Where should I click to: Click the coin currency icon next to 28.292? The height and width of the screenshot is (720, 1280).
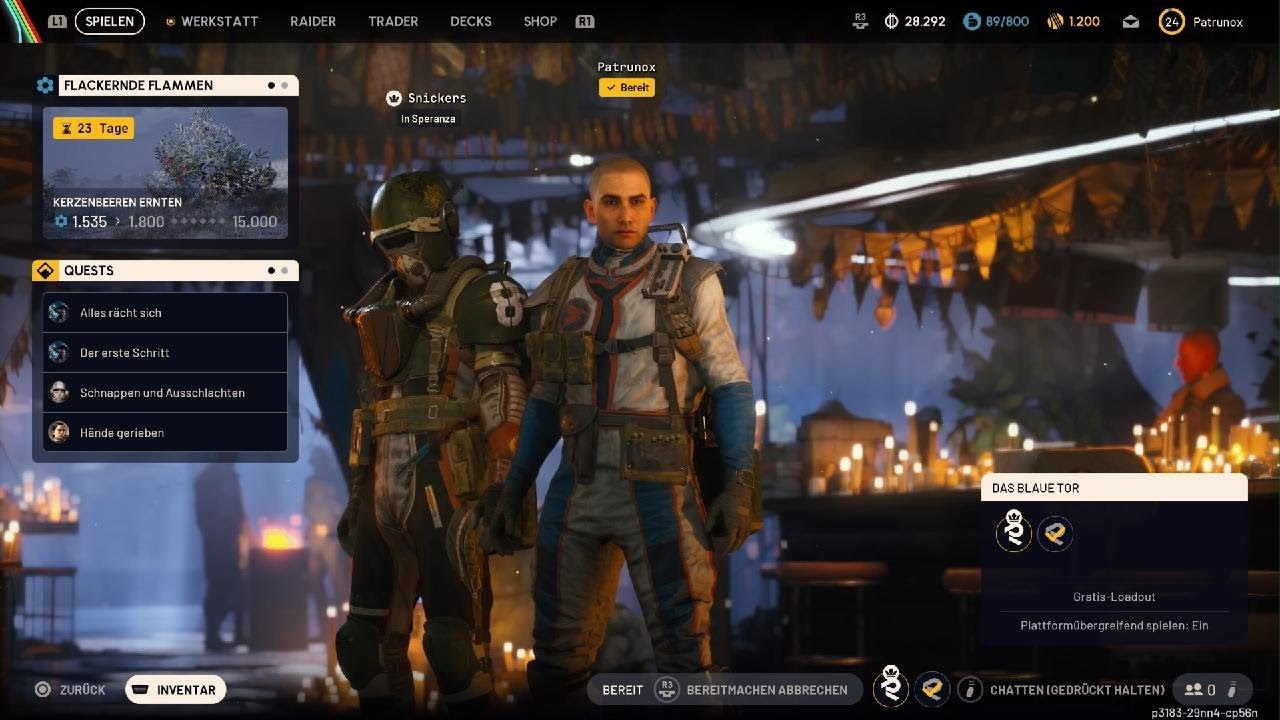[892, 21]
